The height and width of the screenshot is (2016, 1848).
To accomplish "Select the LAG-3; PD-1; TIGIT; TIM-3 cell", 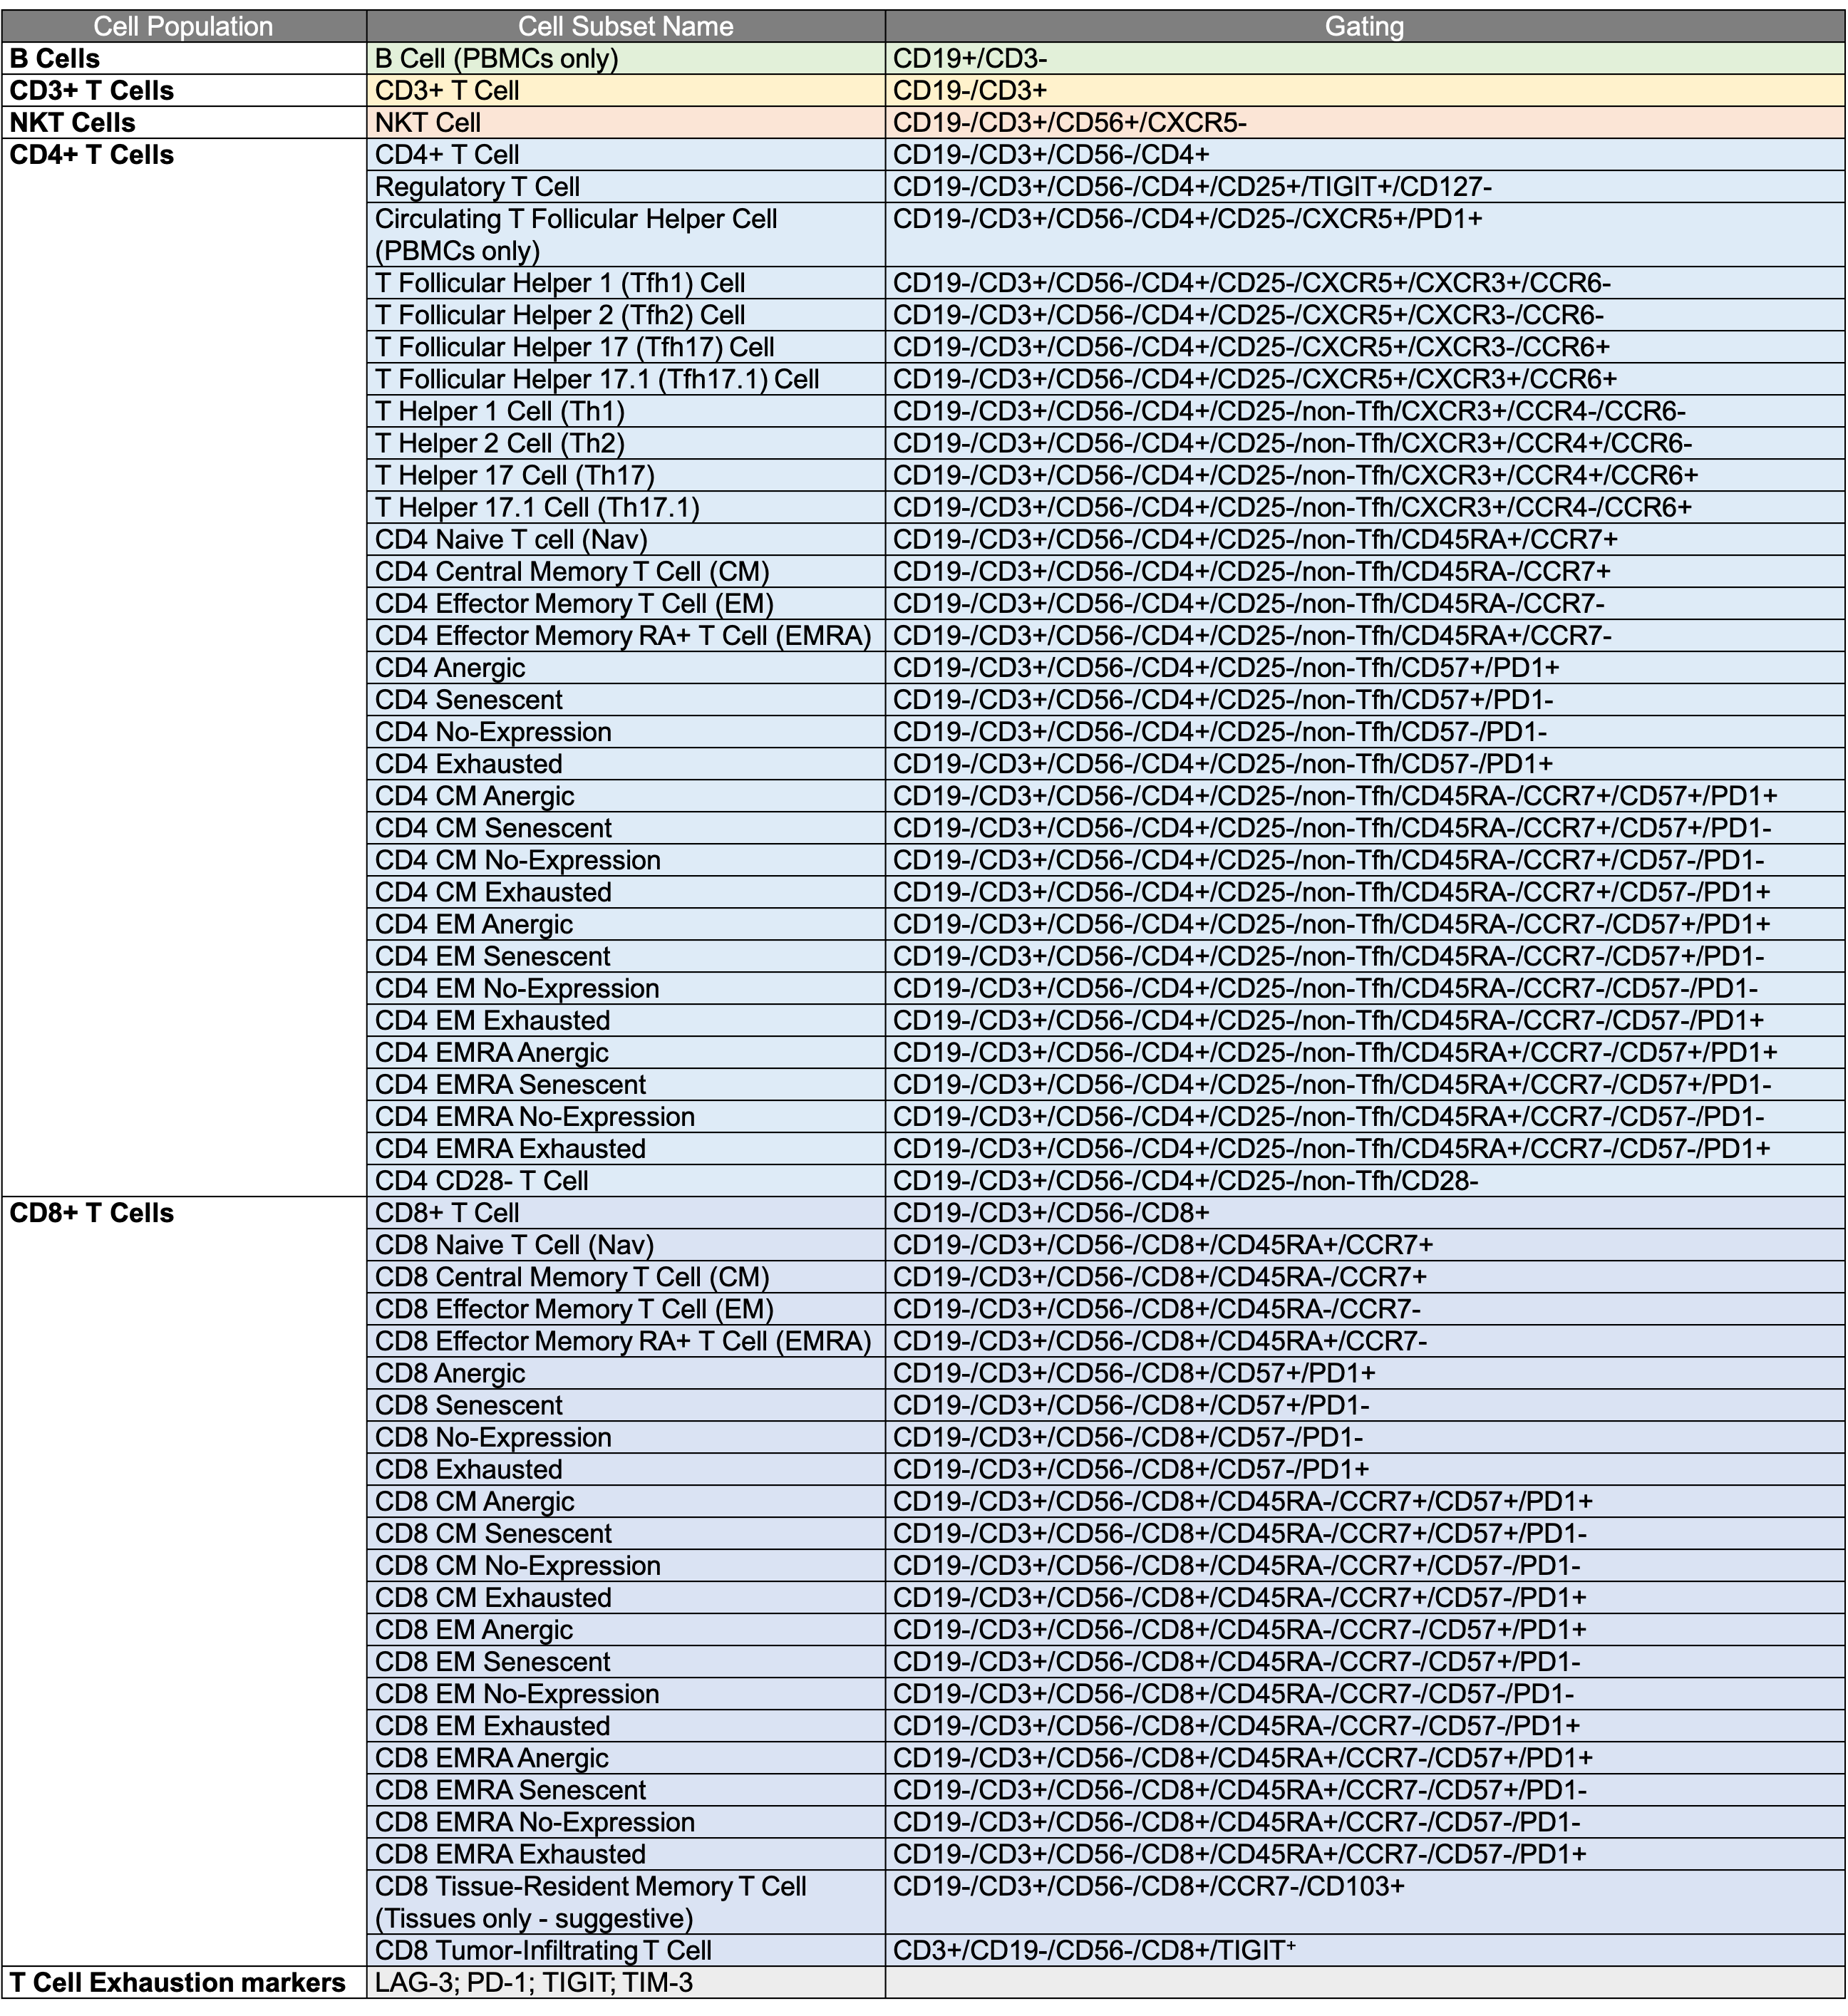I will click(533, 1982).
